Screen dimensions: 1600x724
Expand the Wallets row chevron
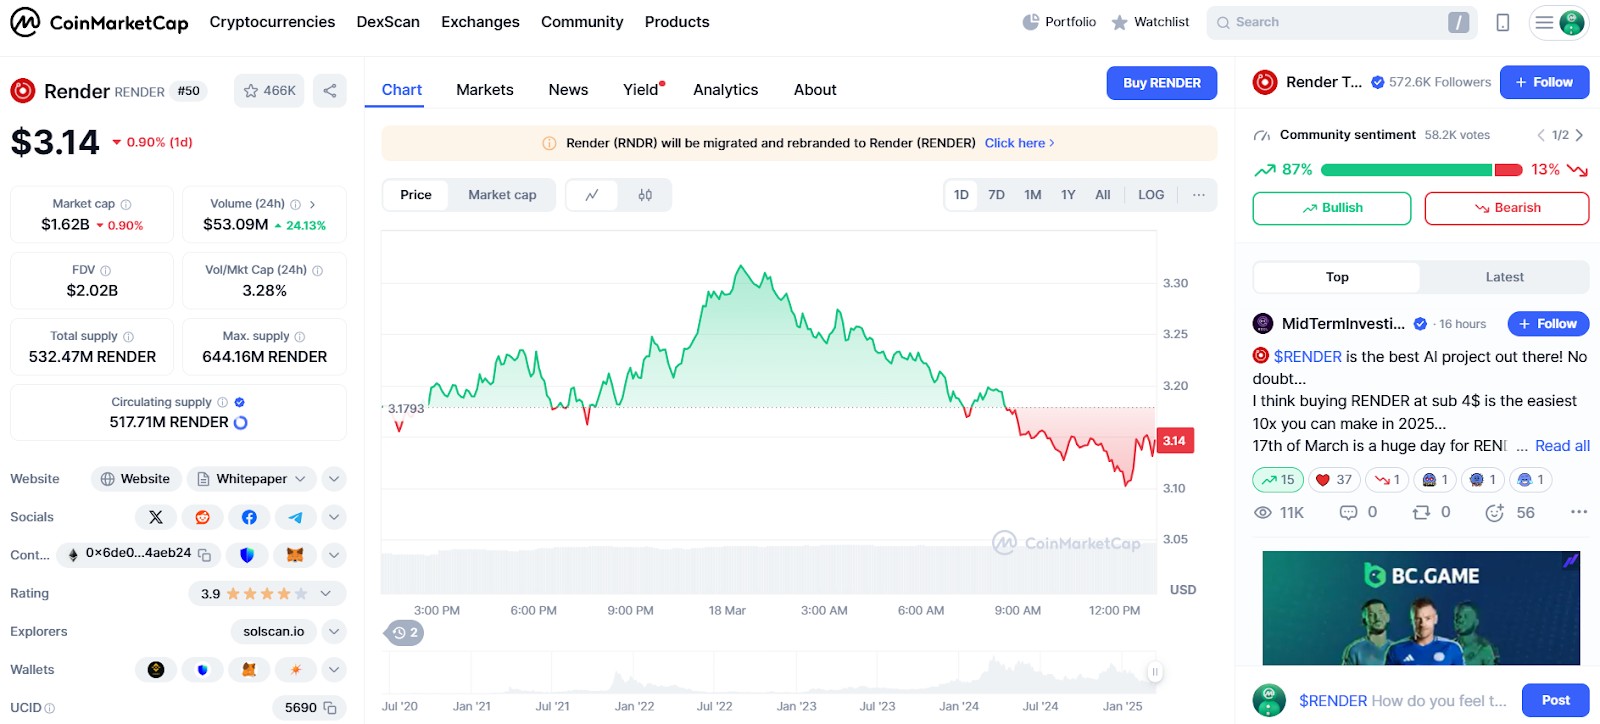pyautogui.click(x=334, y=670)
